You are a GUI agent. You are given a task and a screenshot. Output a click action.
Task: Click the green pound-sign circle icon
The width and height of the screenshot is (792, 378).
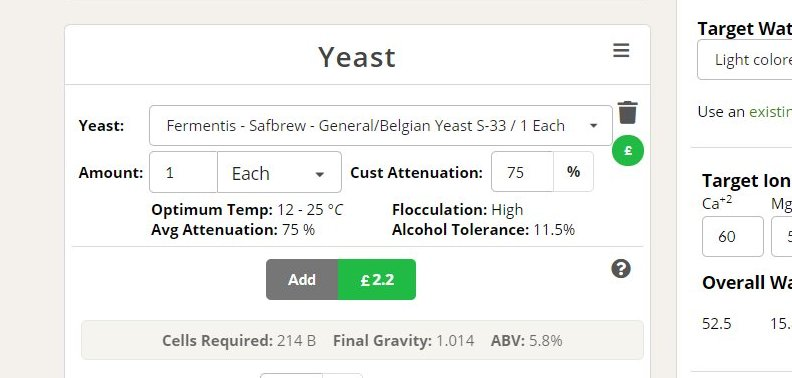click(628, 151)
